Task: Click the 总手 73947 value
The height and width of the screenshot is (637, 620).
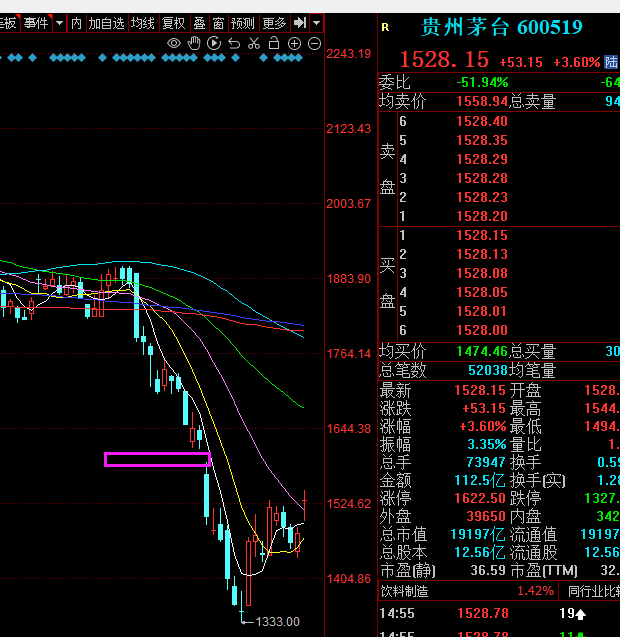Action: pyautogui.click(x=486, y=462)
